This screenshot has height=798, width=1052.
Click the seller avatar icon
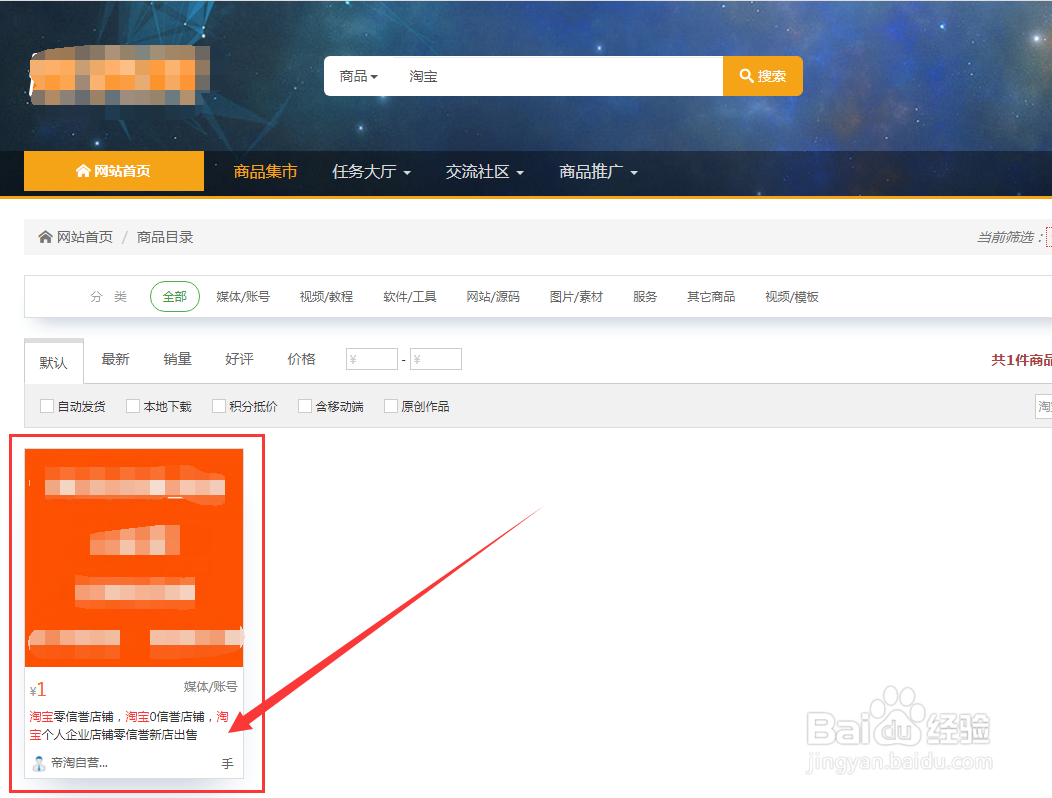point(39,763)
